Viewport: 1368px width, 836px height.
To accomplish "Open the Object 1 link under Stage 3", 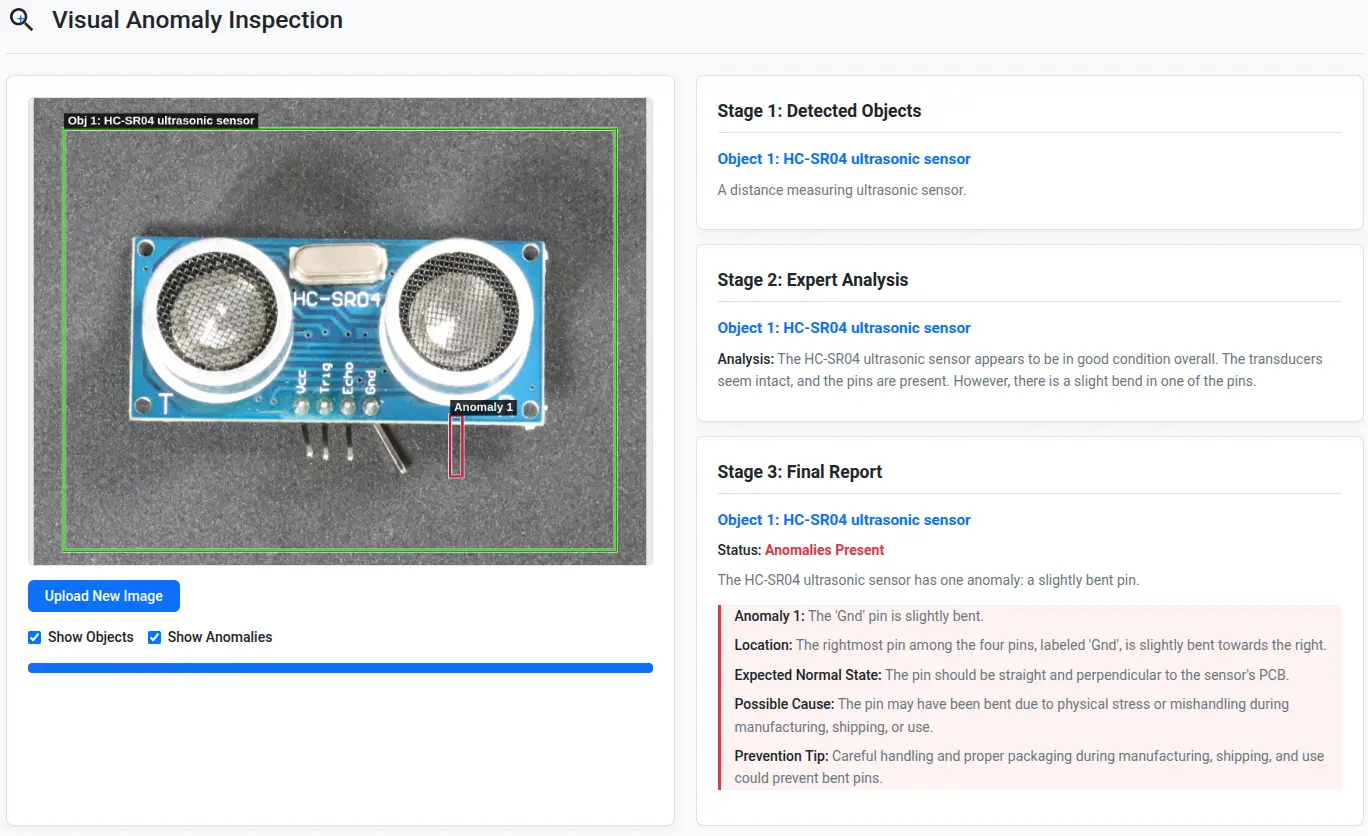I will [843, 520].
